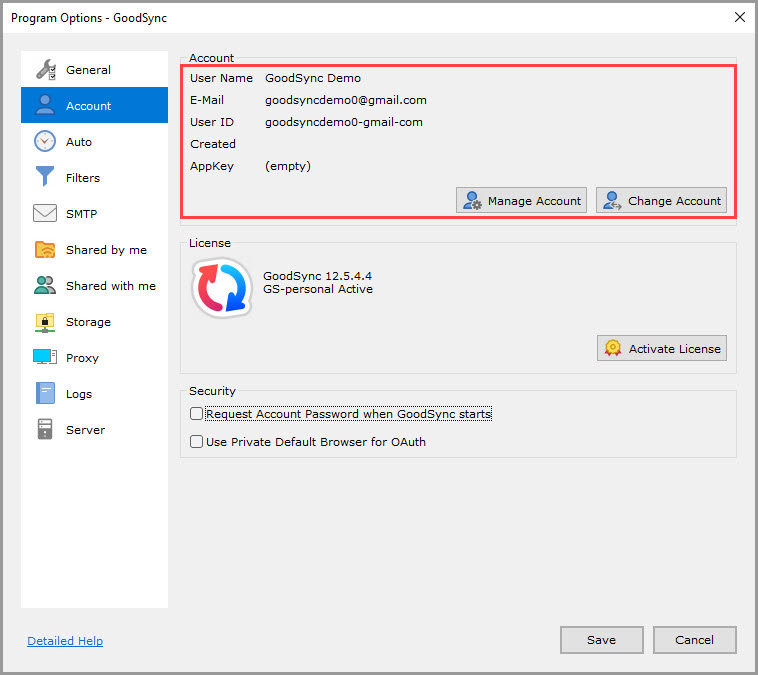Switch to the Proxy settings tab
The image size is (758, 675).
(94, 357)
